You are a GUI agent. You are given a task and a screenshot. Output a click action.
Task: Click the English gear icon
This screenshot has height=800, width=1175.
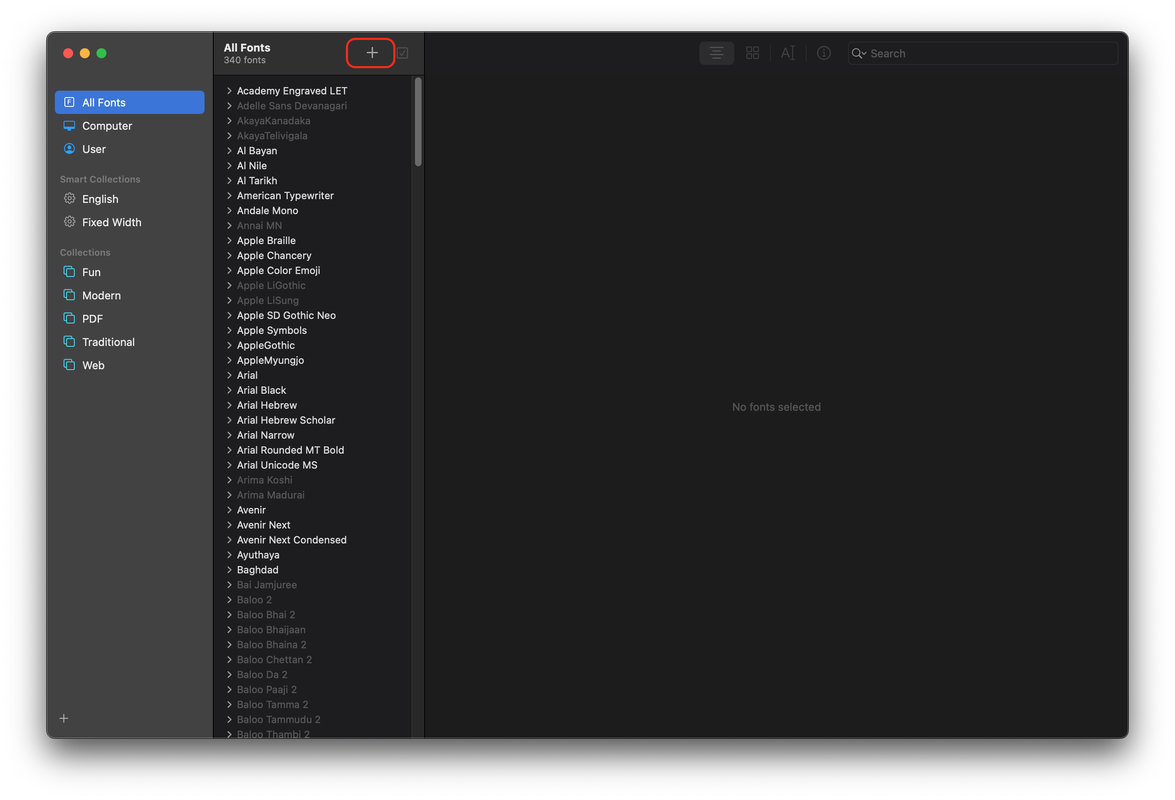(x=69, y=199)
